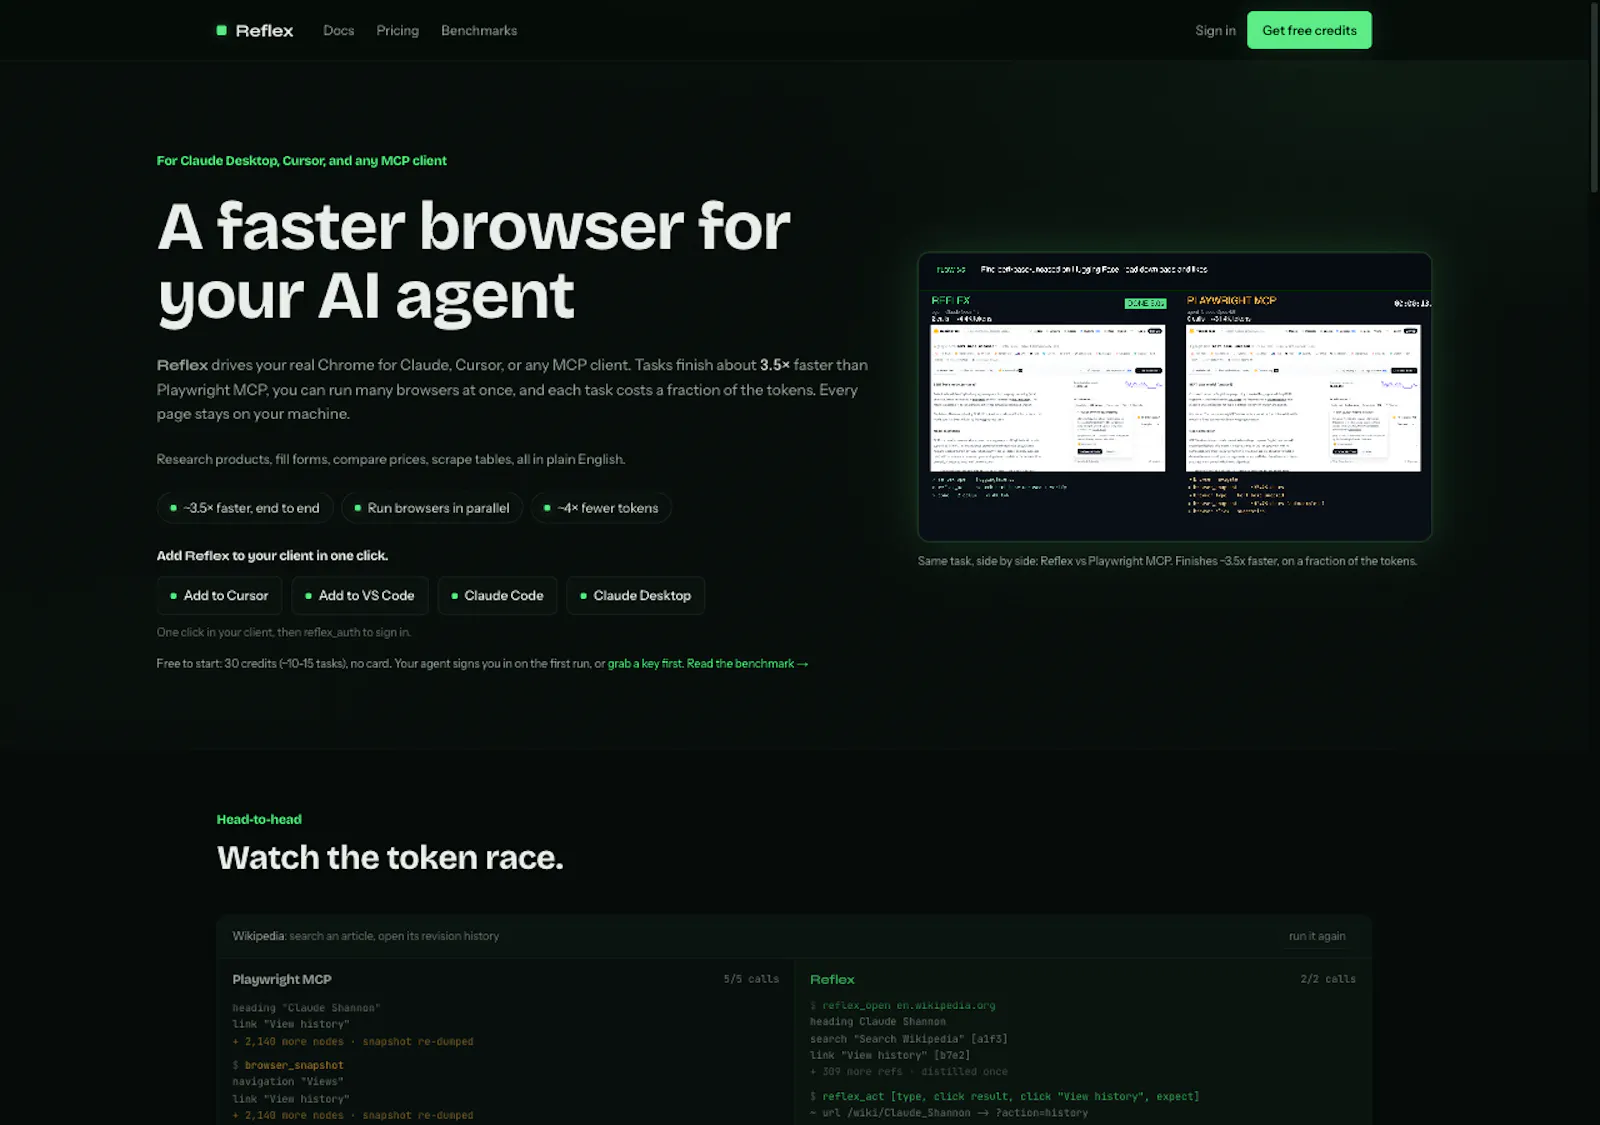Open the 'Read the benchmark' link
1600x1125 pixels.
[747, 664]
